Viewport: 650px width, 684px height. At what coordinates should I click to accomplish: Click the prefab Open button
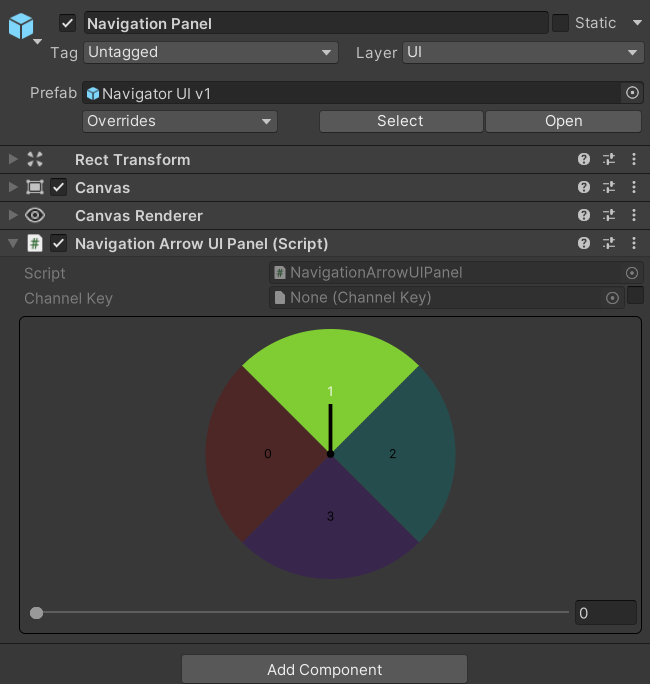pyautogui.click(x=563, y=121)
